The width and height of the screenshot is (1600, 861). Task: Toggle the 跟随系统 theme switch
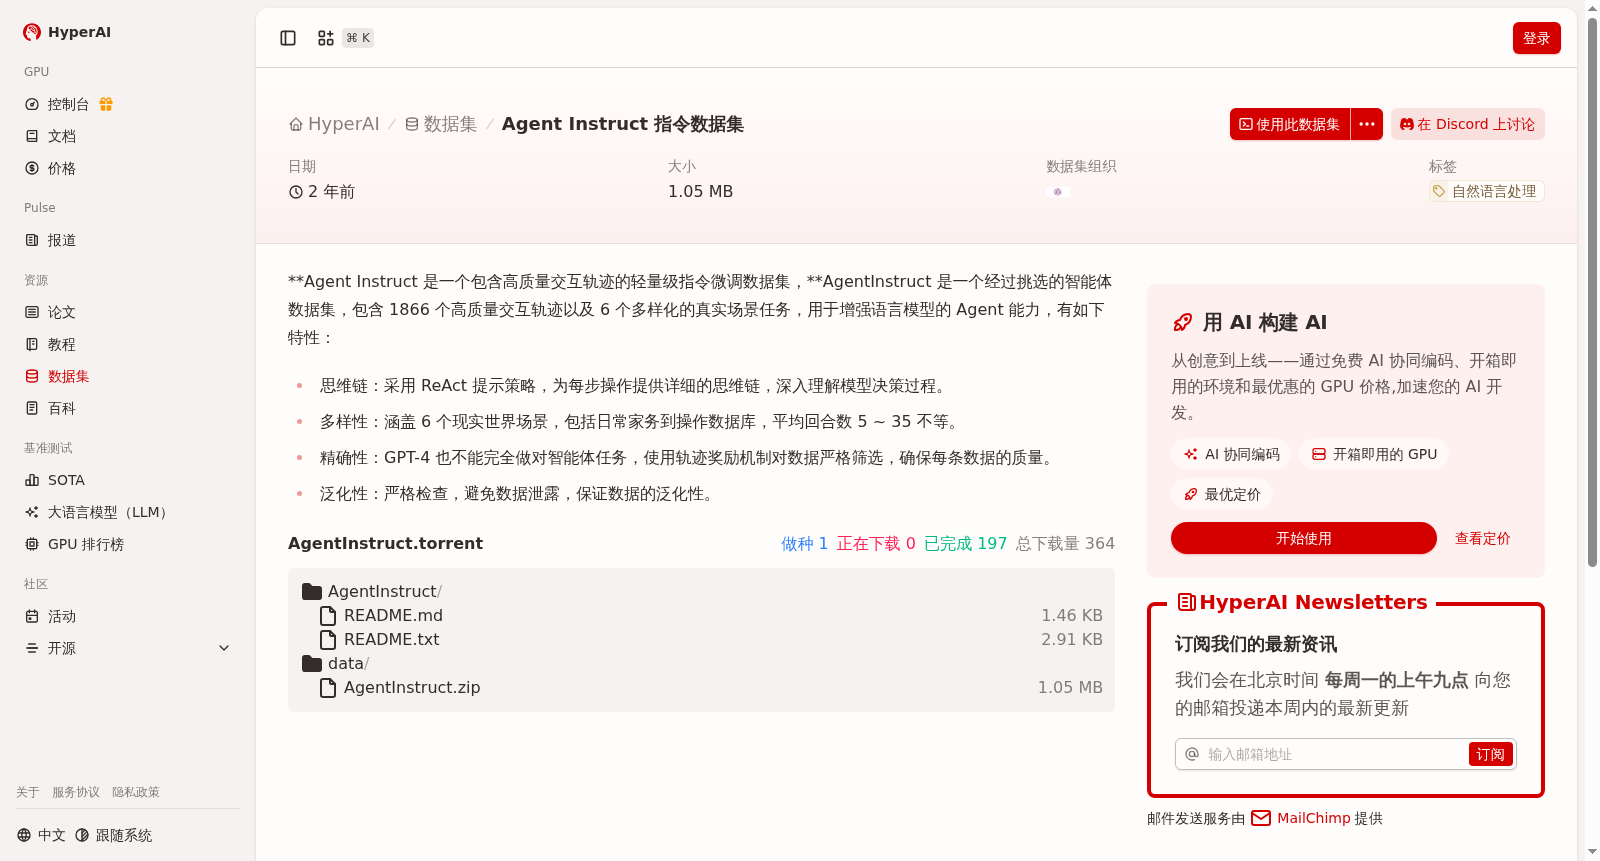pos(114,835)
